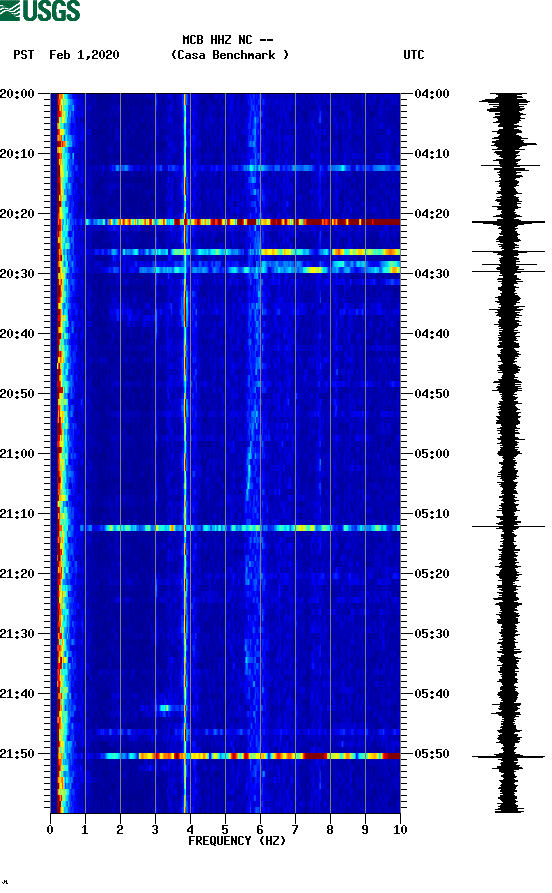The width and height of the screenshot is (552, 893).
Task: Click the 05:20 UTC time label
Action: (432, 574)
